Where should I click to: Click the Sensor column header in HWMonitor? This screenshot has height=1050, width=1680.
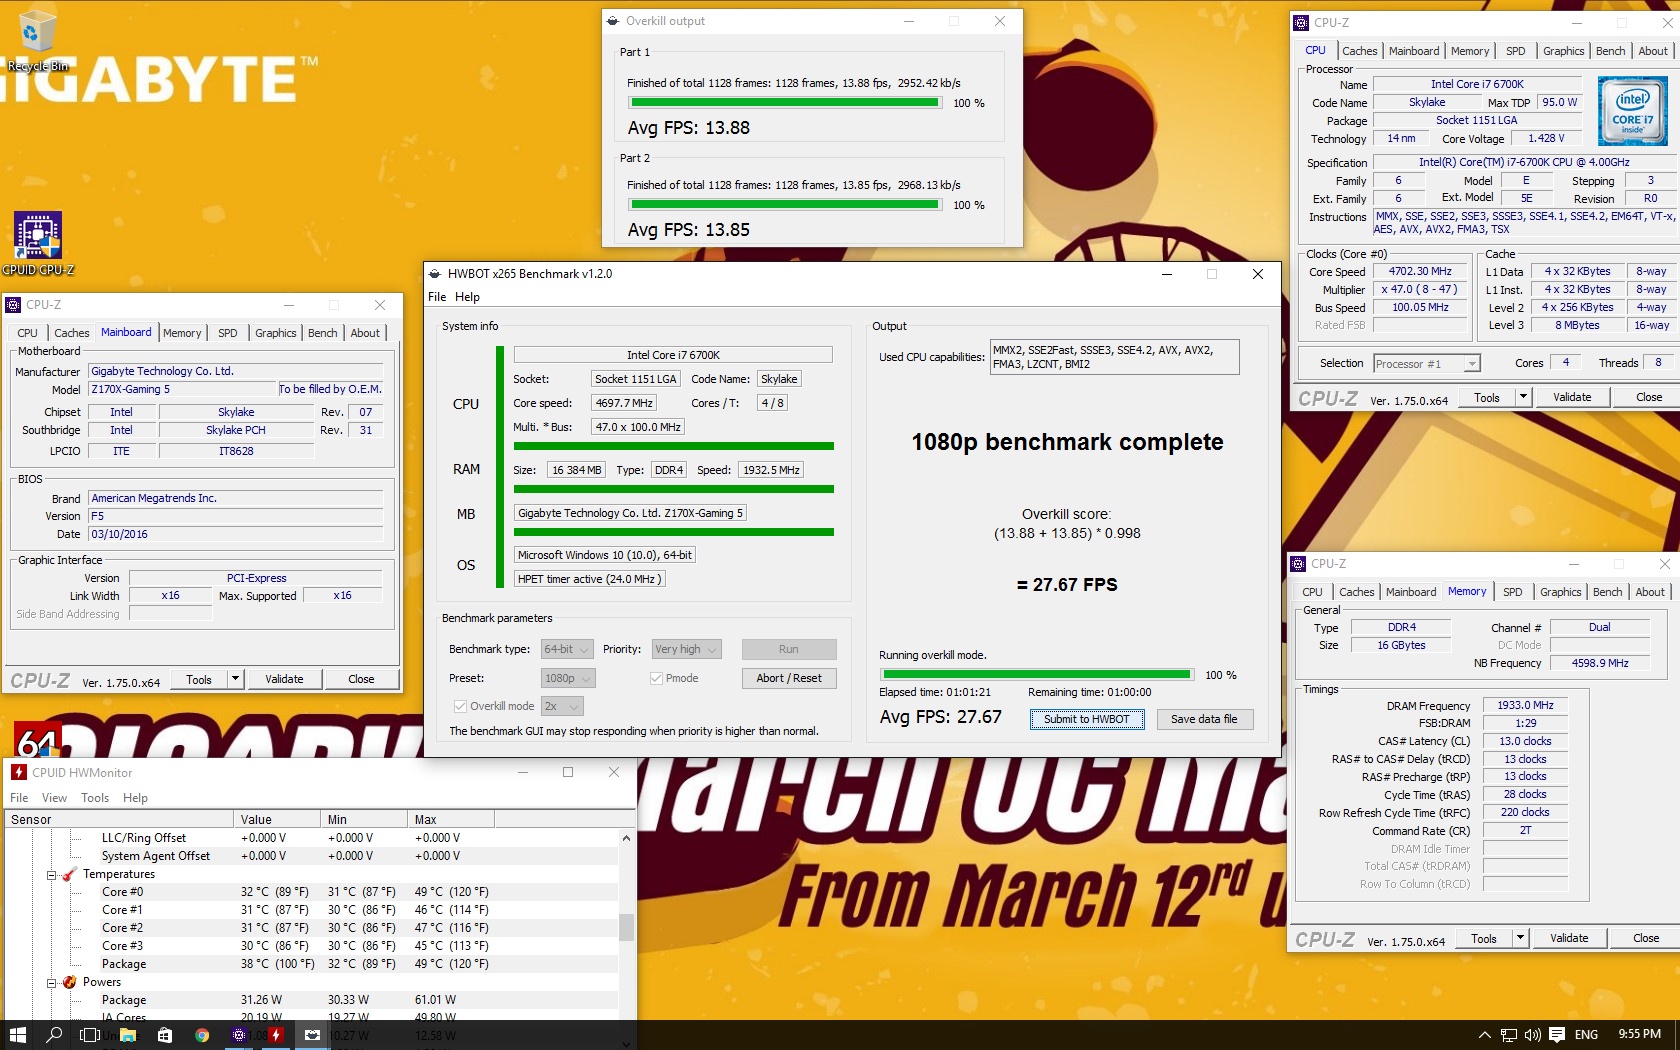point(118,819)
